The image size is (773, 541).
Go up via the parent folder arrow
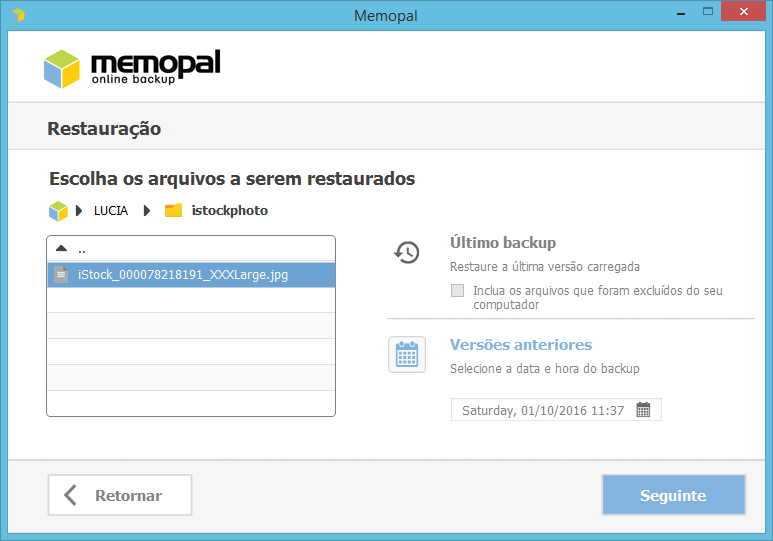coord(61,248)
